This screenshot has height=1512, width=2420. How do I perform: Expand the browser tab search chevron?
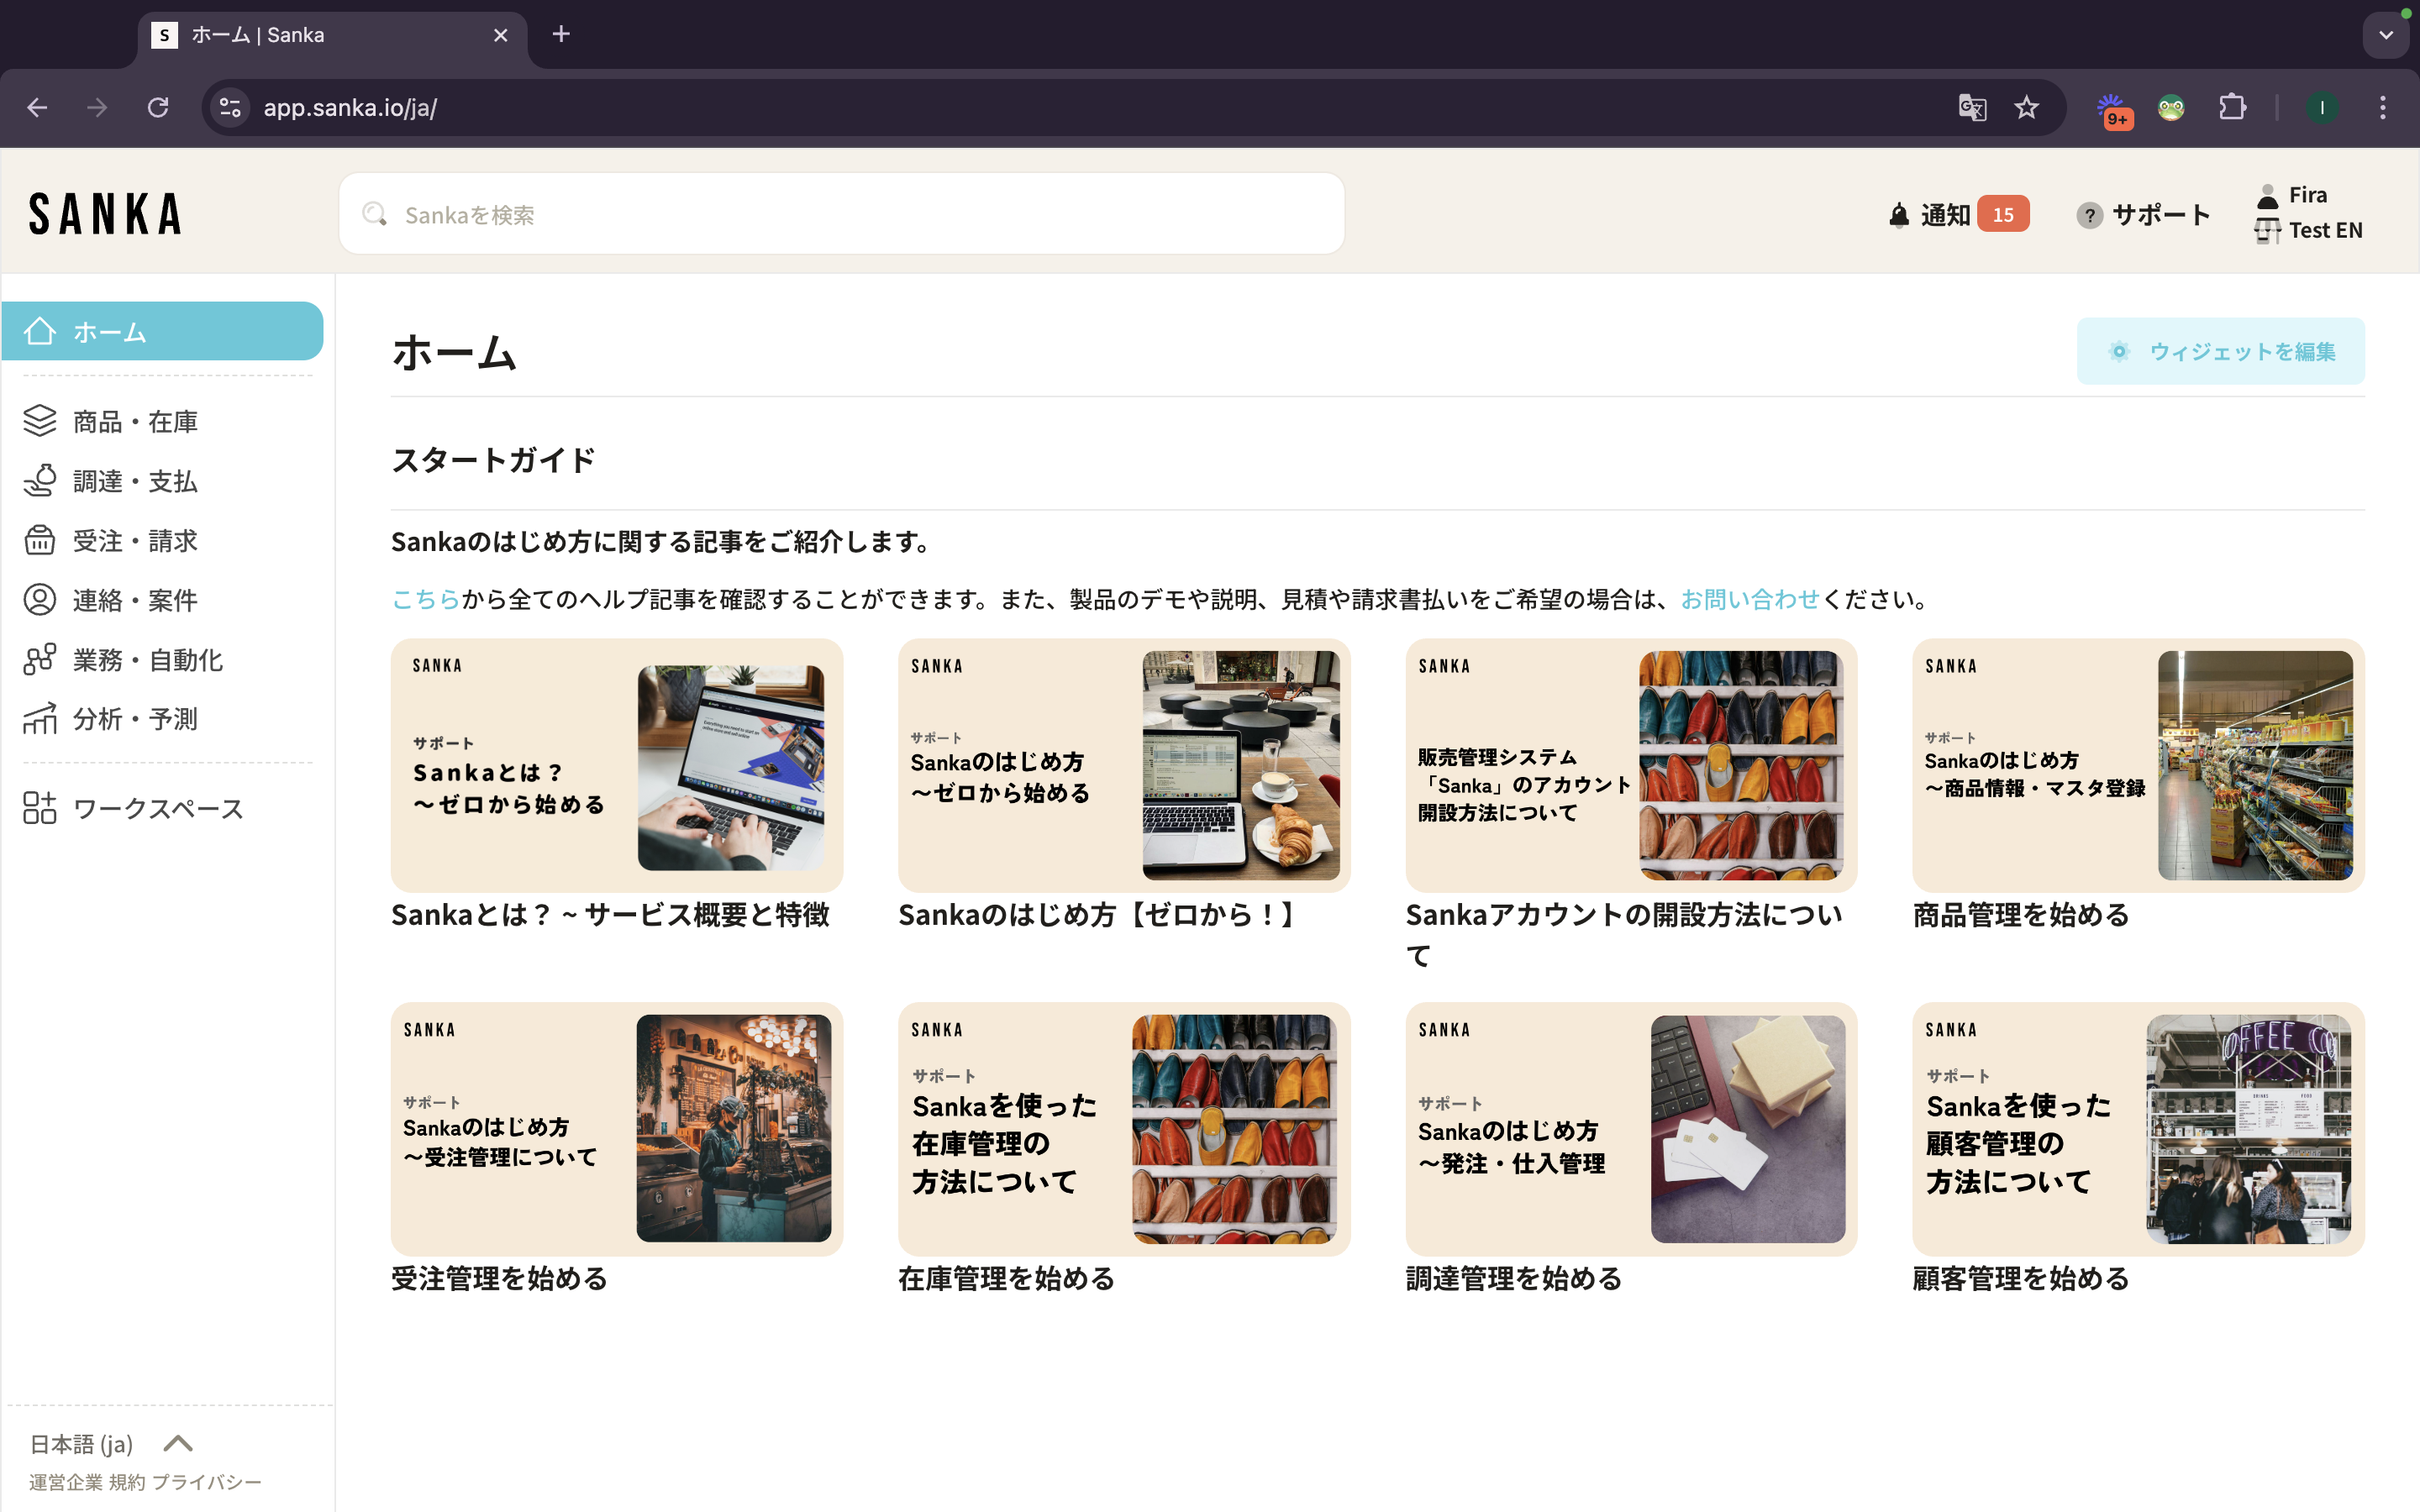(x=2386, y=35)
